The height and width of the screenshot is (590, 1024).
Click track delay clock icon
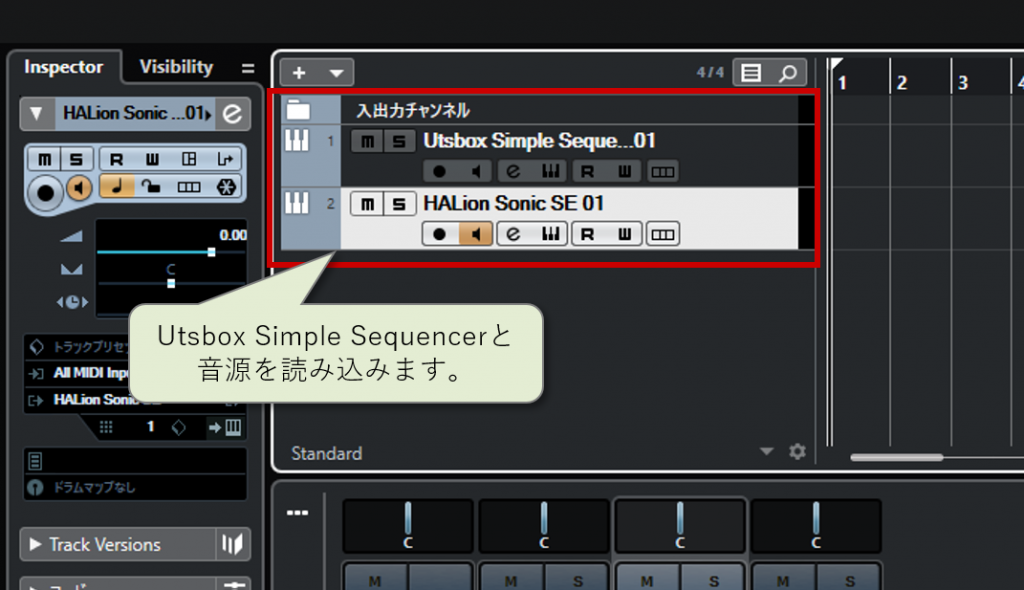72,301
